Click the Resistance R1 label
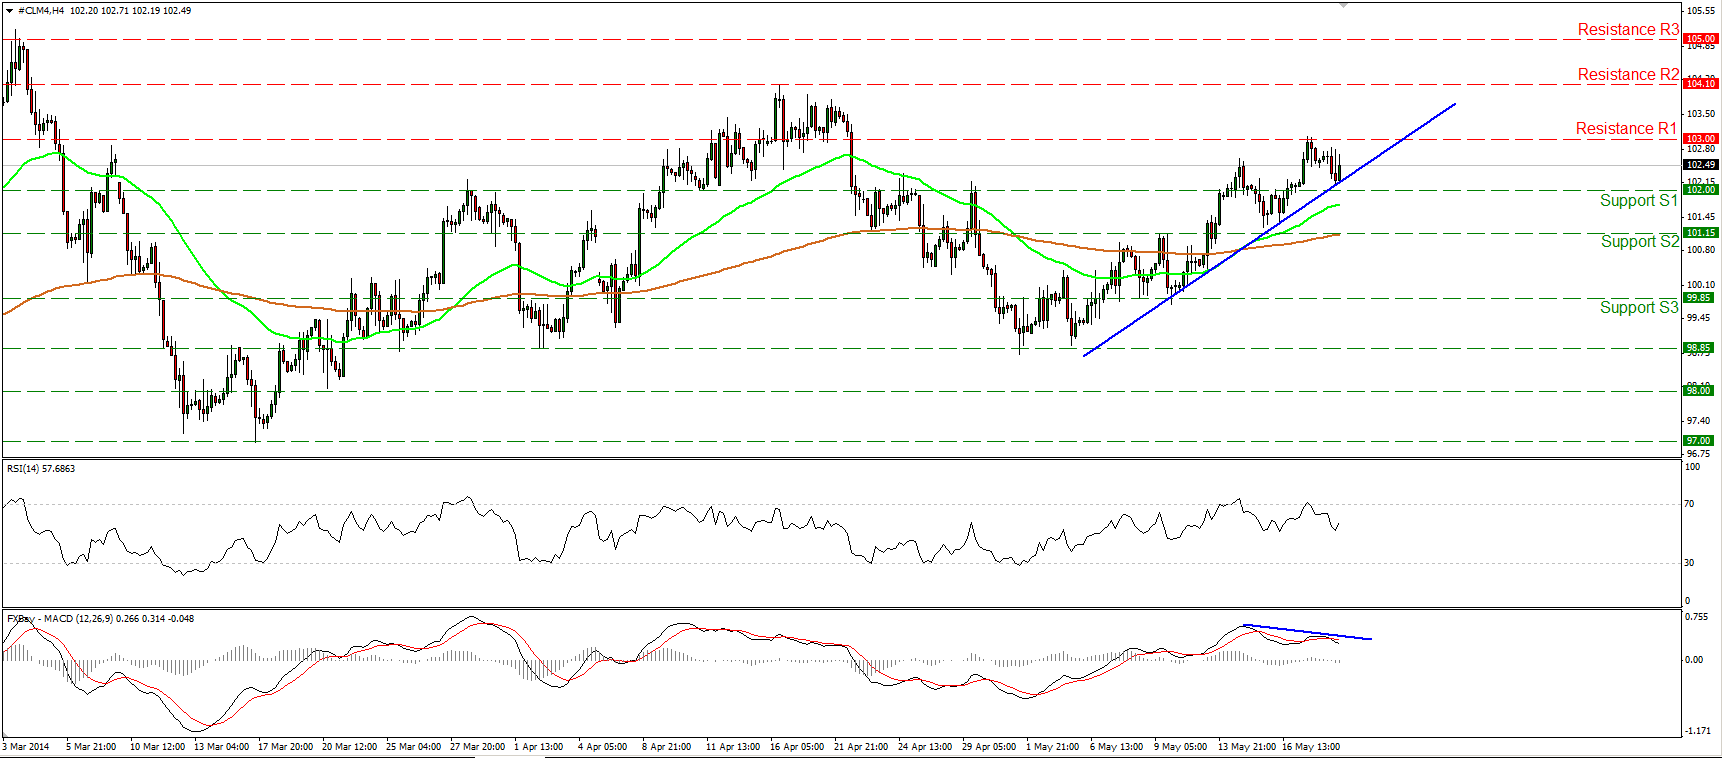Image resolution: width=1722 pixels, height=758 pixels. (x=1626, y=129)
